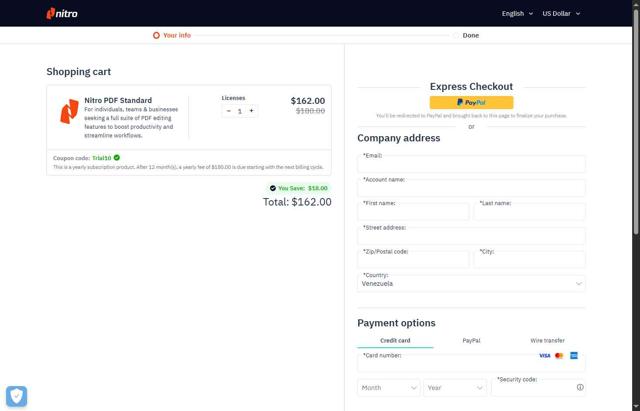Viewport: 640px width, 411px height.
Task: Click the Total: $162.00 text
Action: tap(297, 202)
